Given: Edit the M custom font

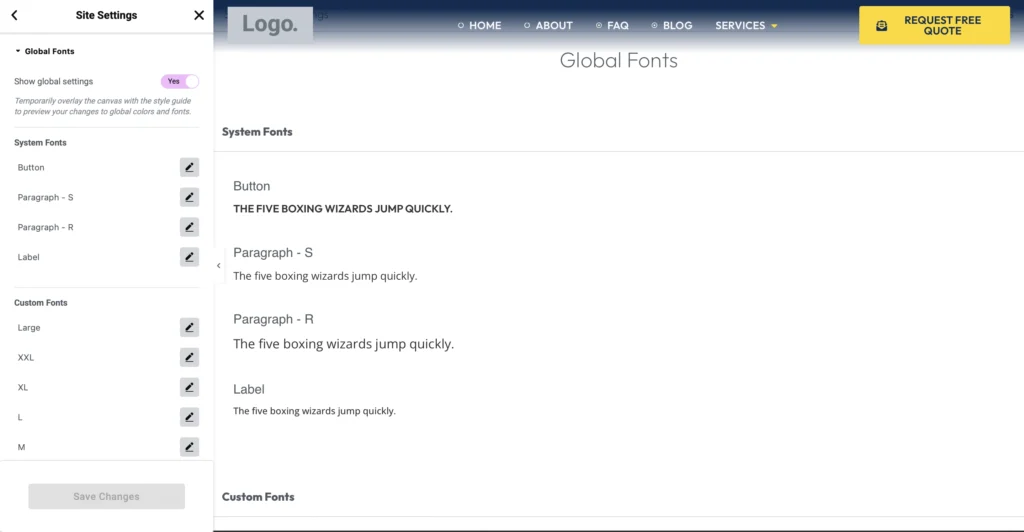Looking at the screenshot, I should click(189, 447).
